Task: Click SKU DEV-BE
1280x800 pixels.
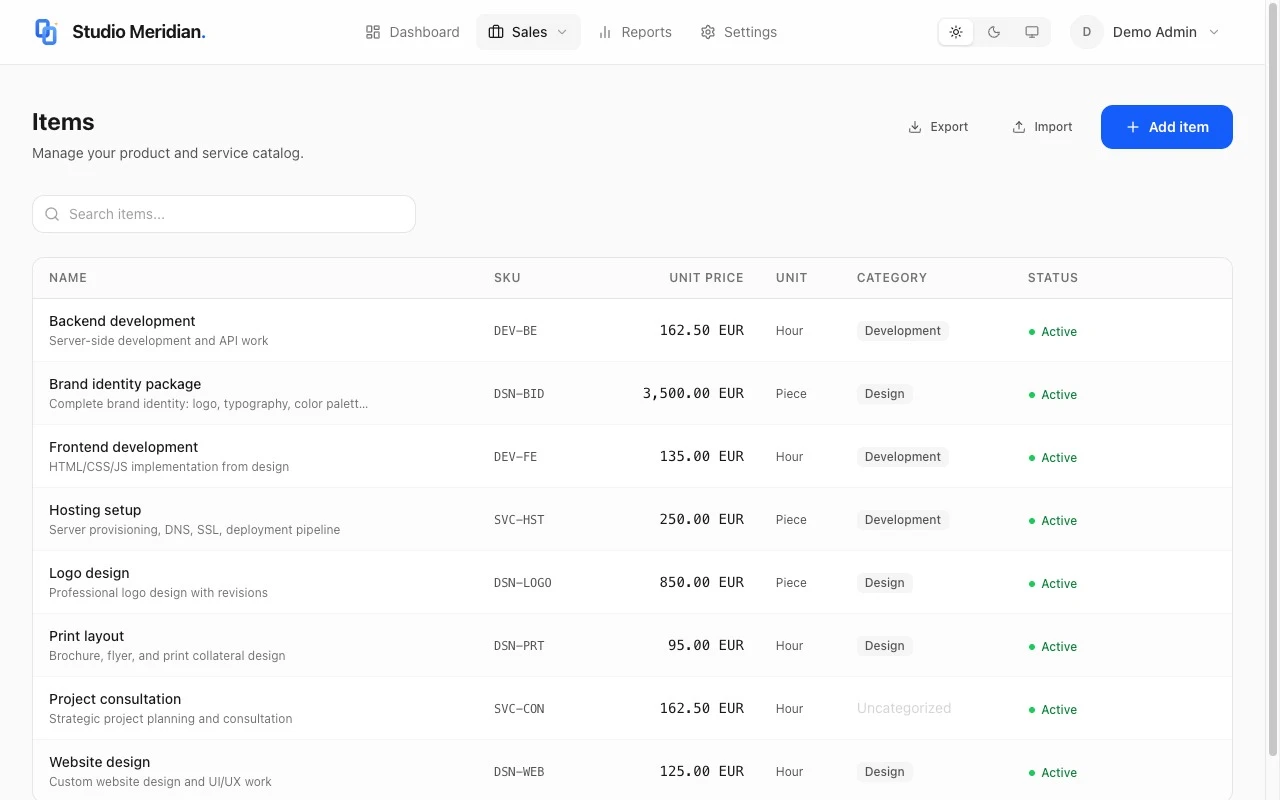Action: [515, 331]
